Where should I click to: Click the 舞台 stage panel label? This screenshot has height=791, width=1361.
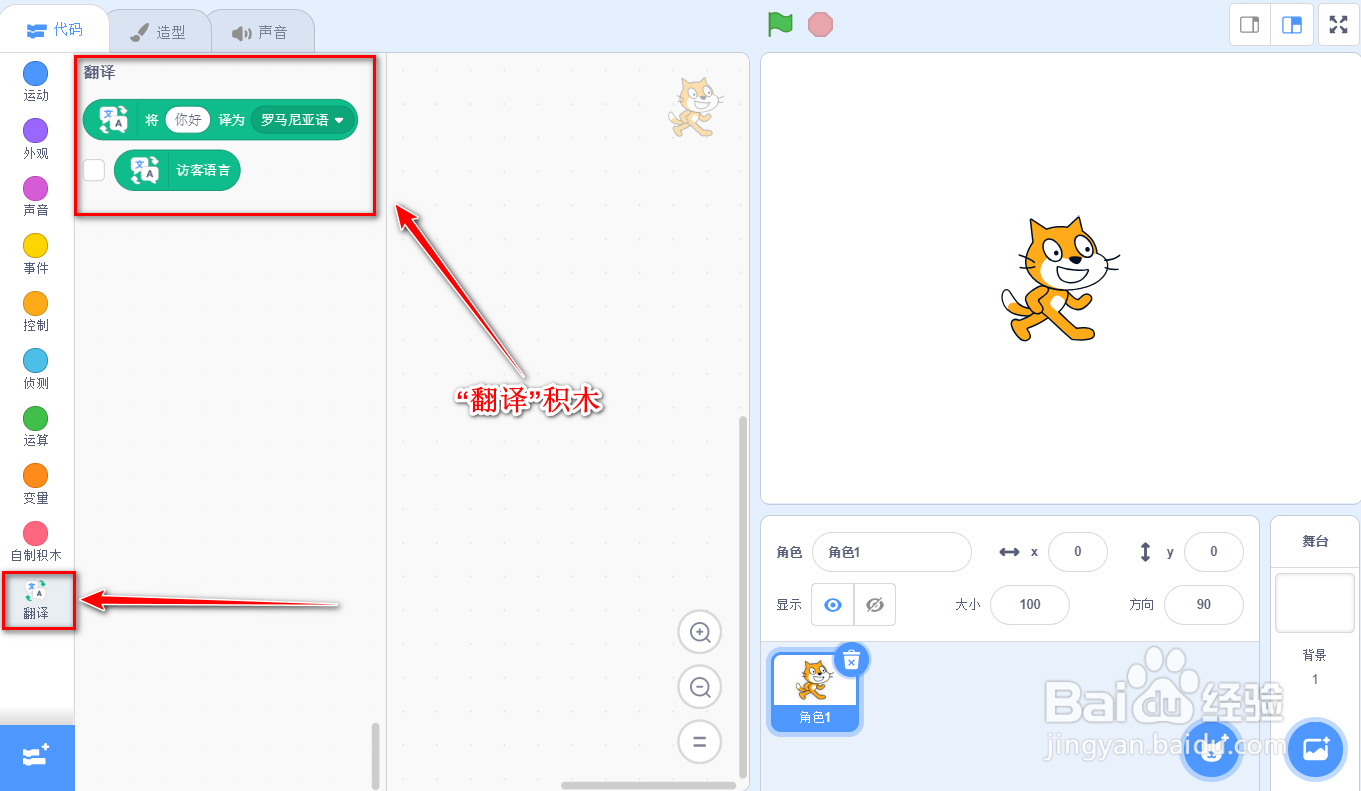(x=1315, y=541)
